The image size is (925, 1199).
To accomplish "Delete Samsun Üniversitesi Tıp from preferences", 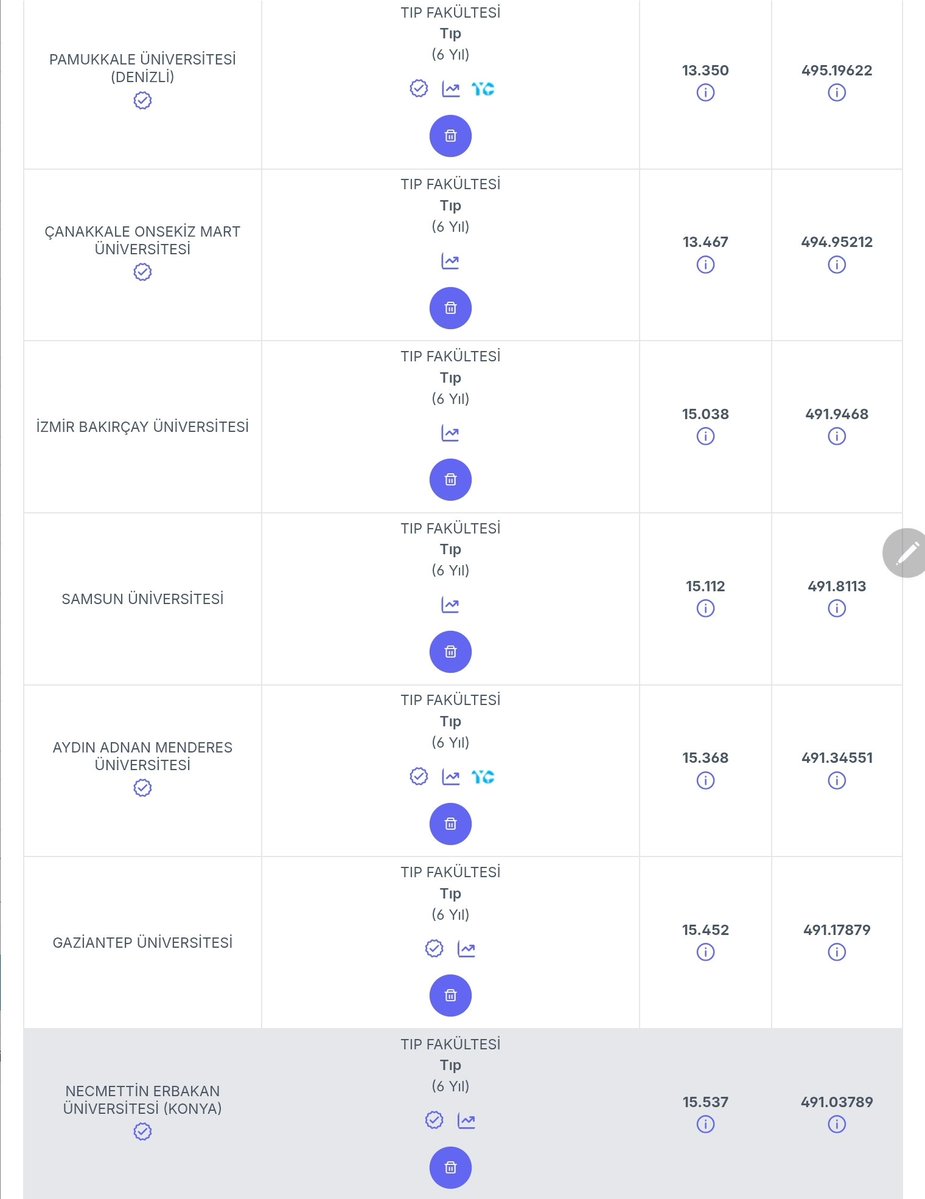I will click(x=450, y=651).
